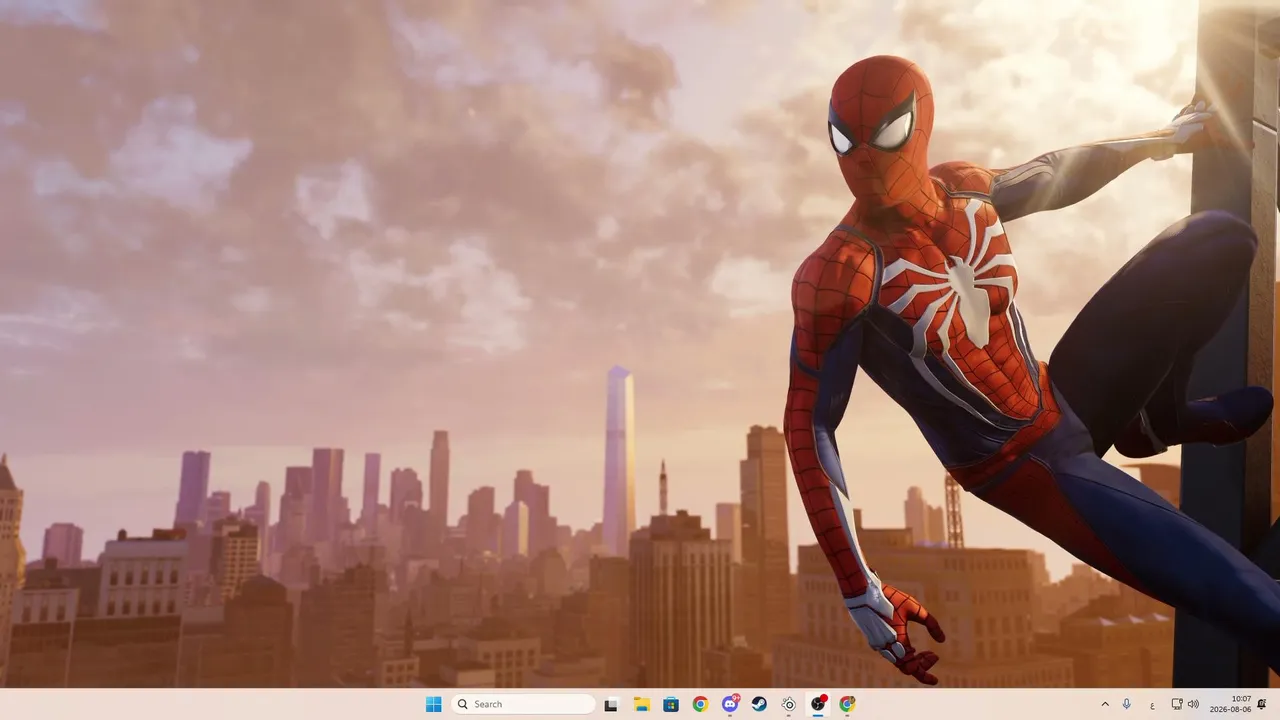
Task: Open the Chrome icon with profile badge
Action: (848, 704)
